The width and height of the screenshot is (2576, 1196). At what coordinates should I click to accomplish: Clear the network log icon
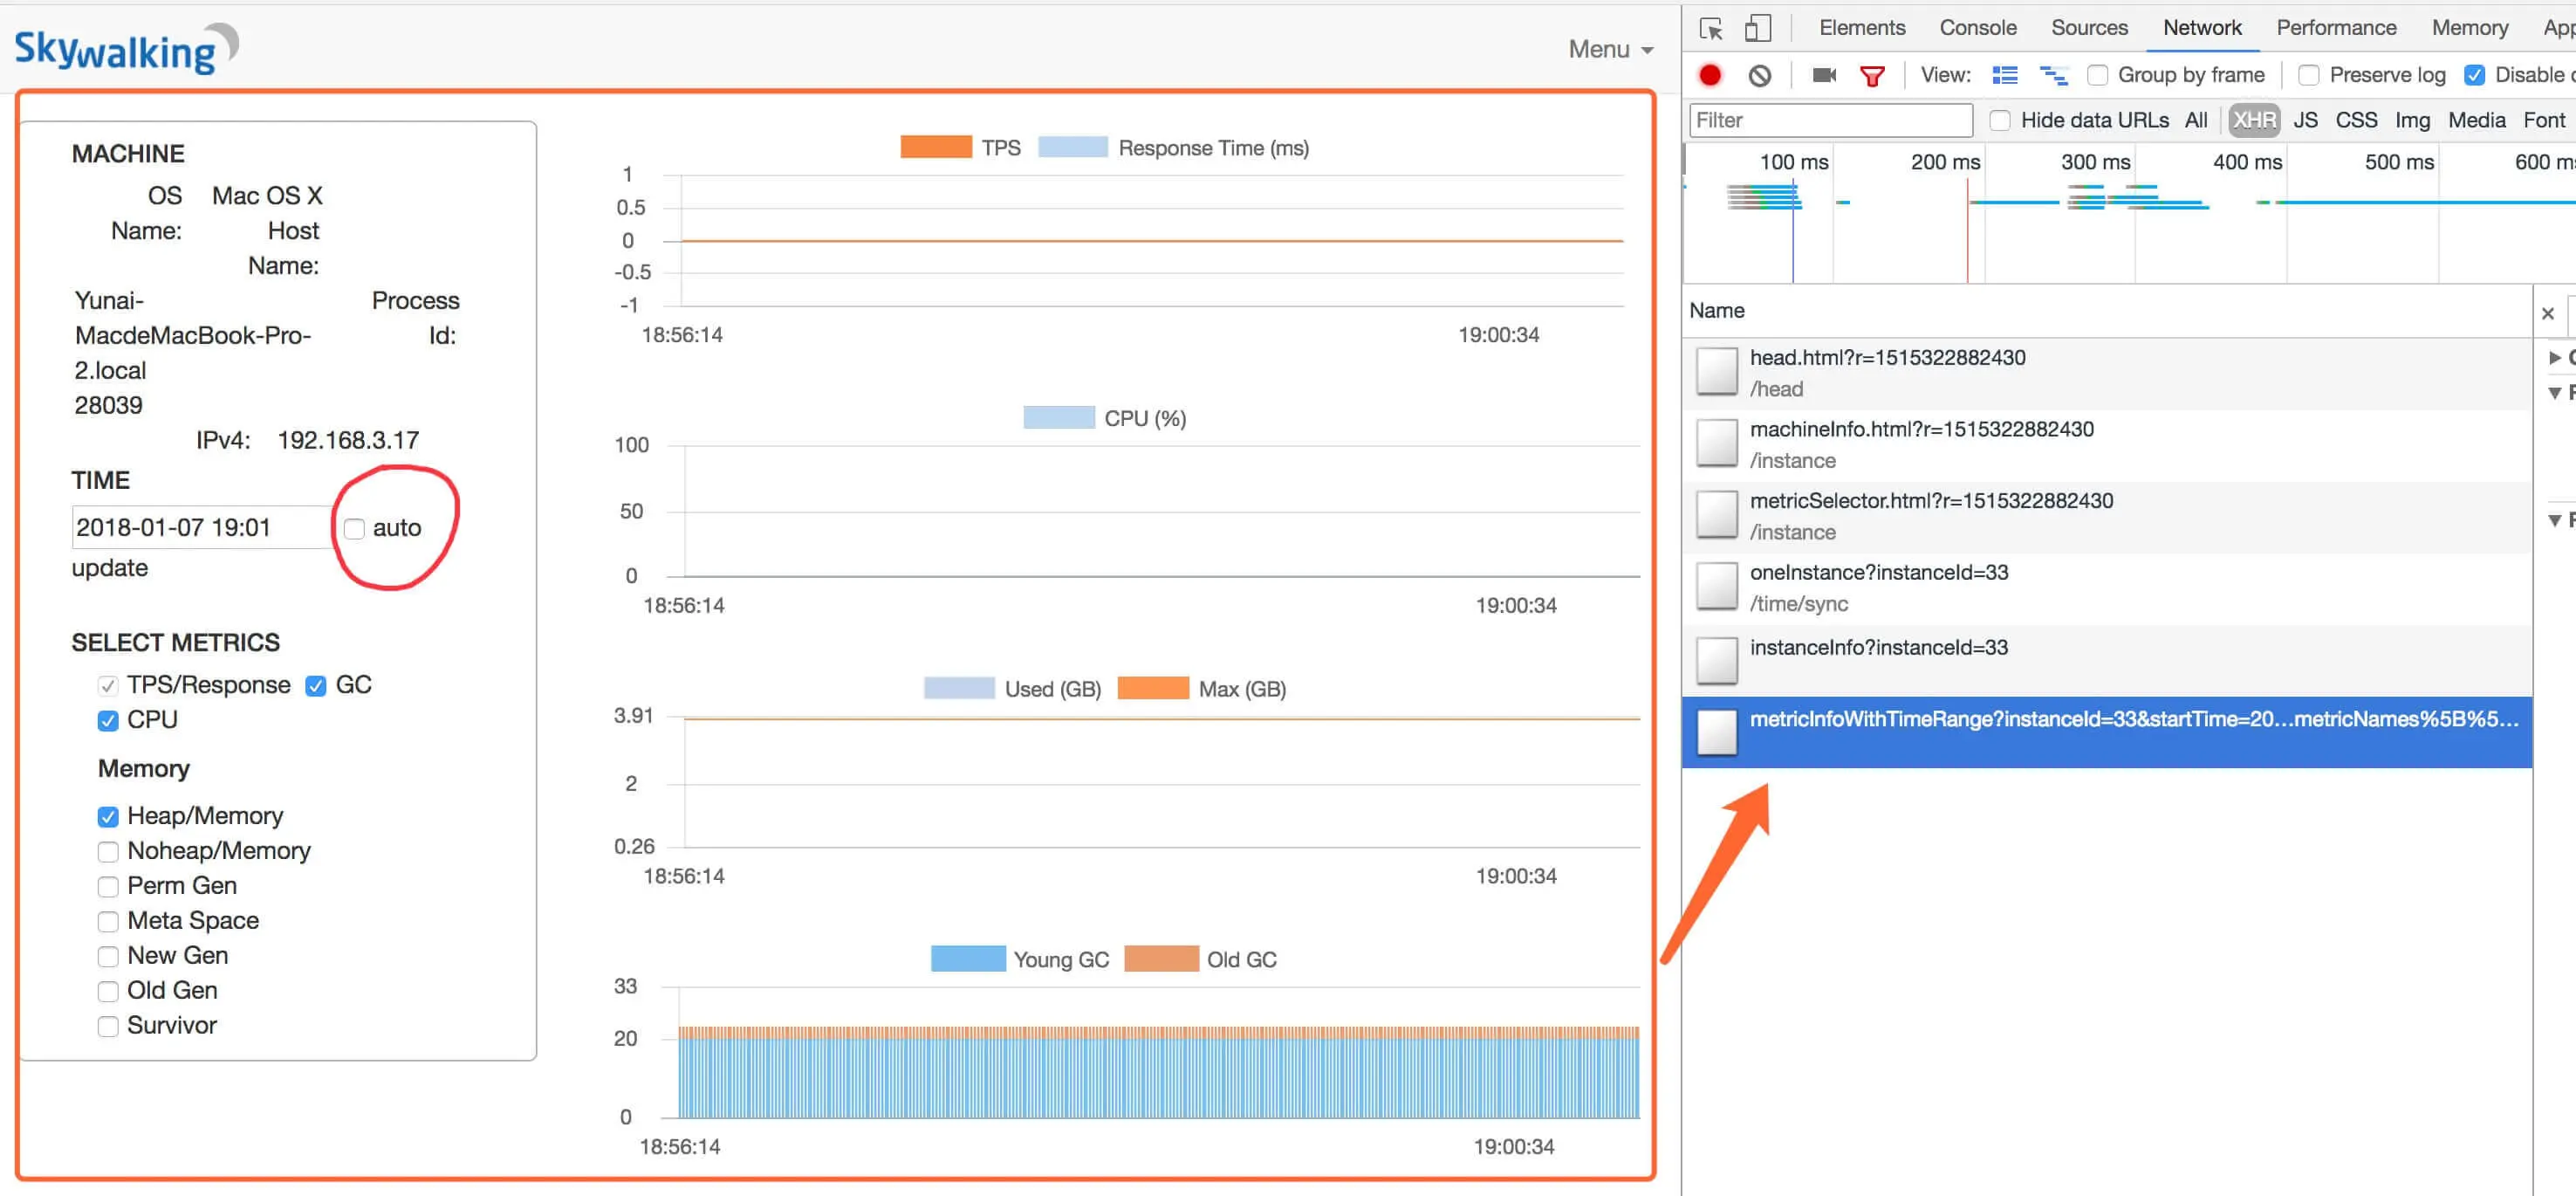pyautogui.click(x=1760, y=75)
